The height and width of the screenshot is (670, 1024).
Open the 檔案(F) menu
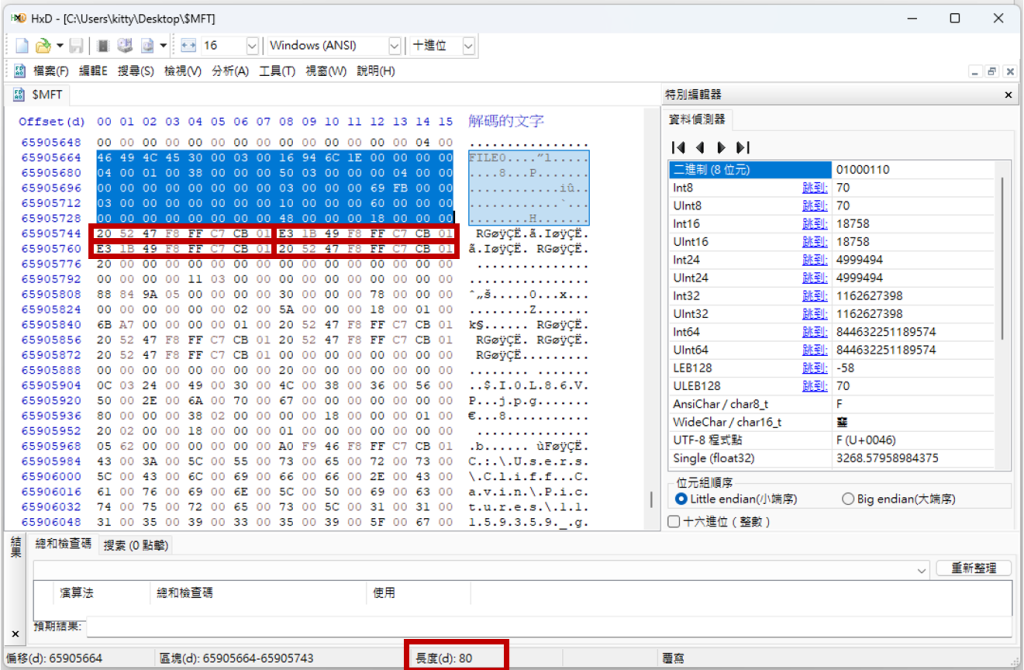pyautogui.click(x=51, y=71)
